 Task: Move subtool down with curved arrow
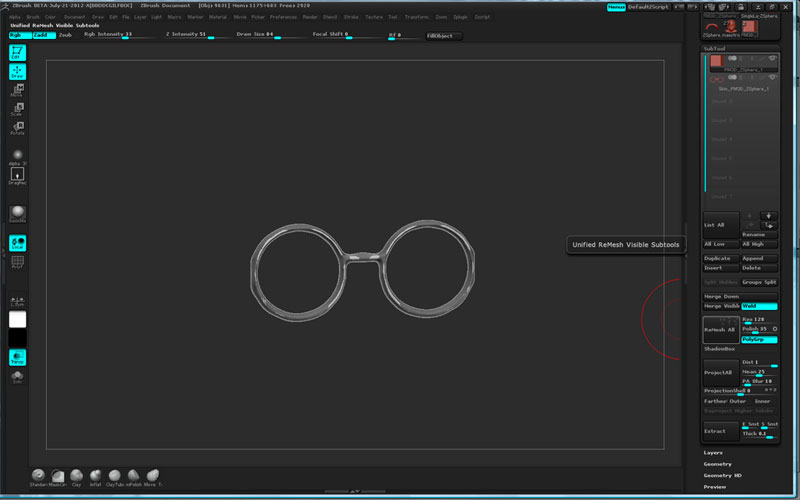click(x=768, y=225)
